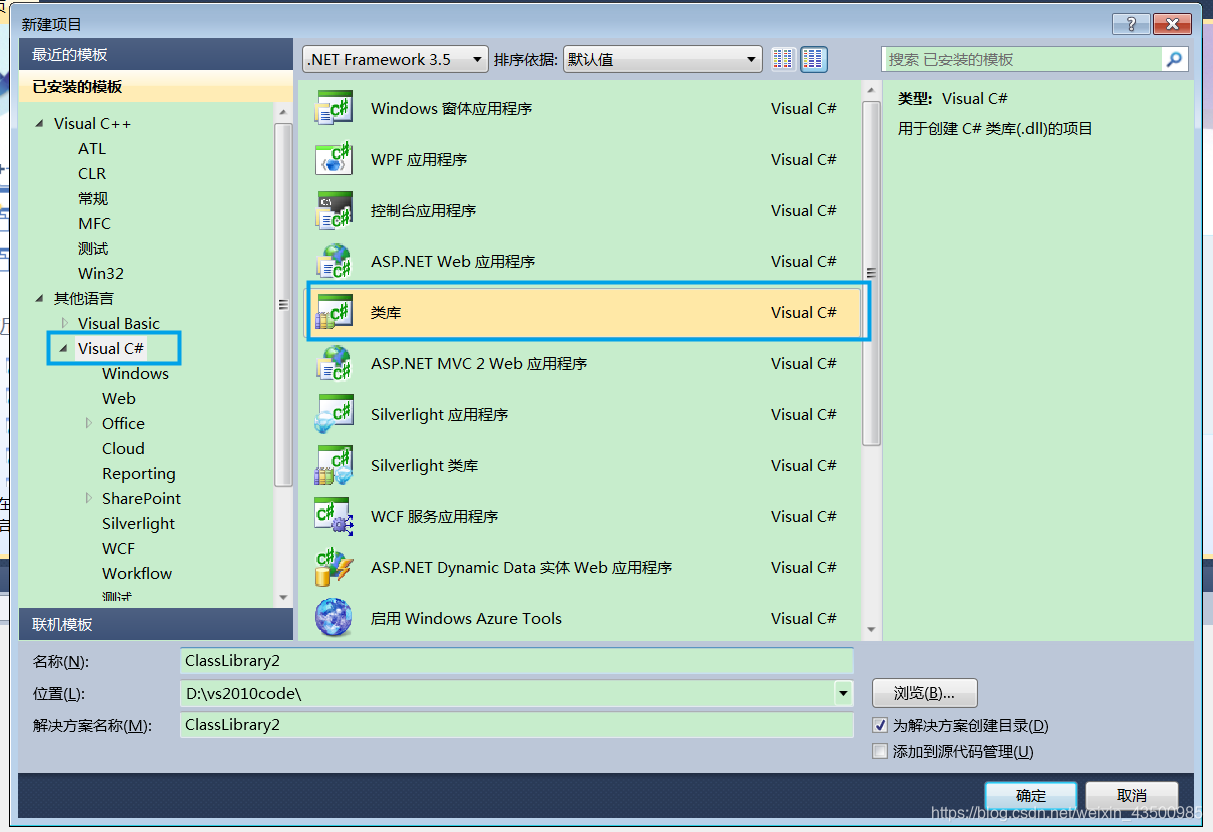Click the 浏览(B)... button
The image size is (1213, 832).
924,693
